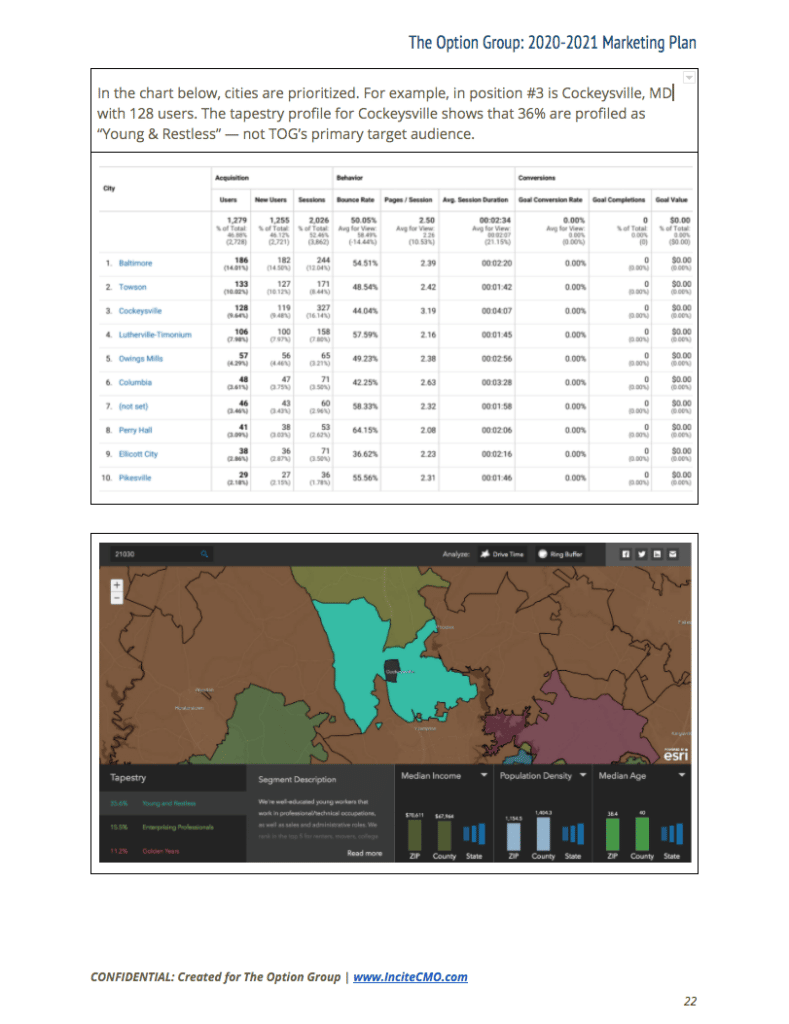Click the Population Density County bar
This screenshot has width=789, height=1024.
(543, 833)
